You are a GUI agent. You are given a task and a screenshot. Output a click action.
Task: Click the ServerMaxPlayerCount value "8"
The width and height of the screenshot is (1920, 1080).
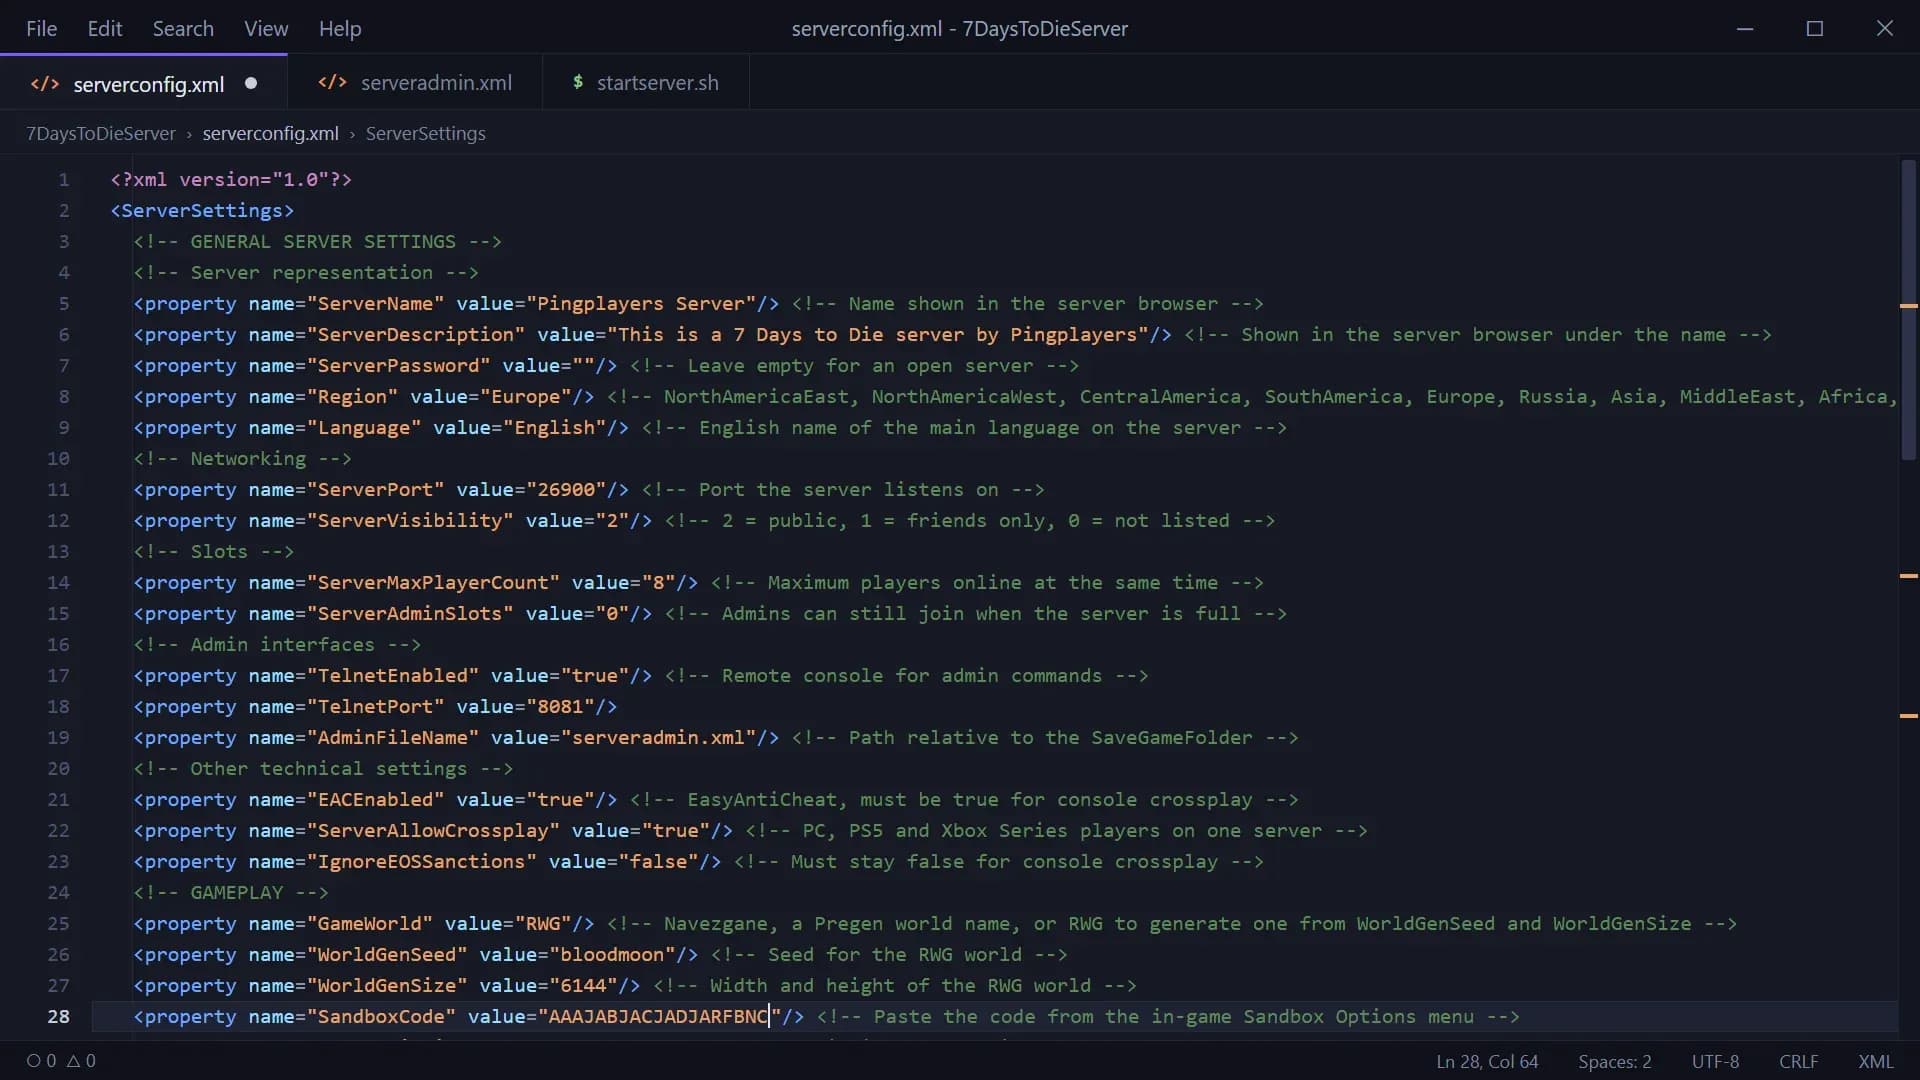(x=658, y=582)
